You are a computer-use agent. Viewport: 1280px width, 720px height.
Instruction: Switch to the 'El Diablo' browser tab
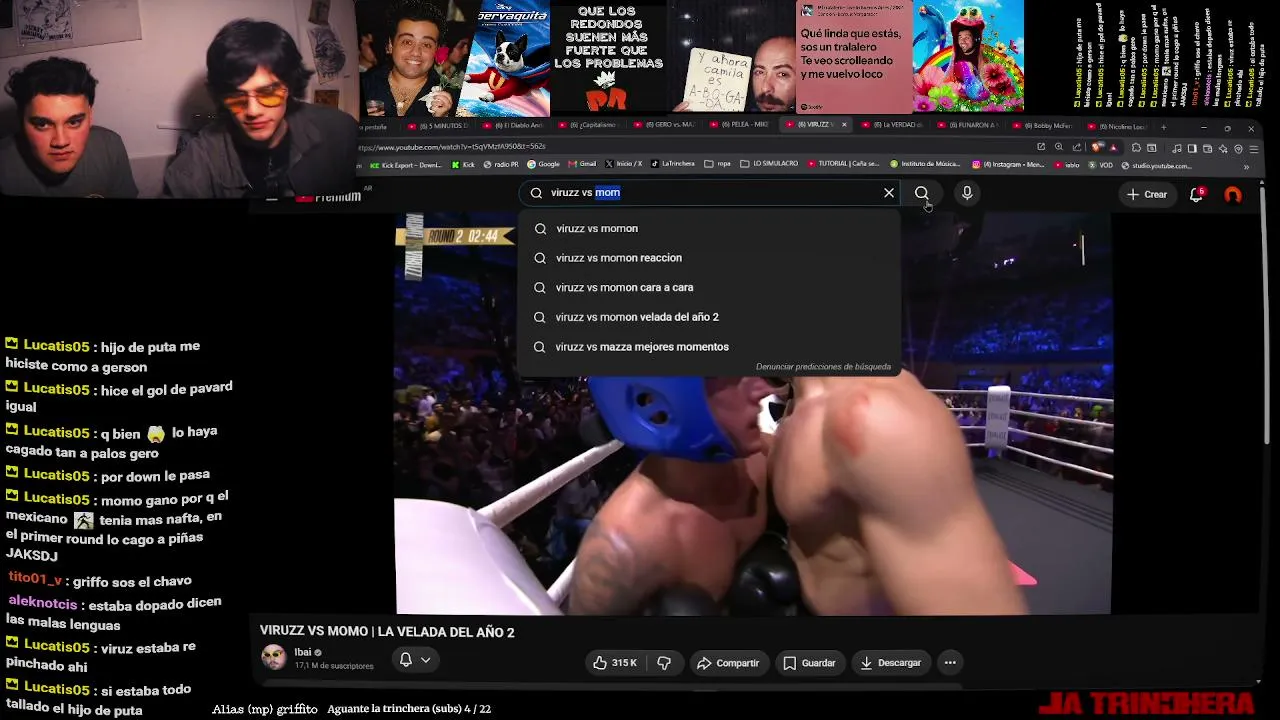(513, 126)
